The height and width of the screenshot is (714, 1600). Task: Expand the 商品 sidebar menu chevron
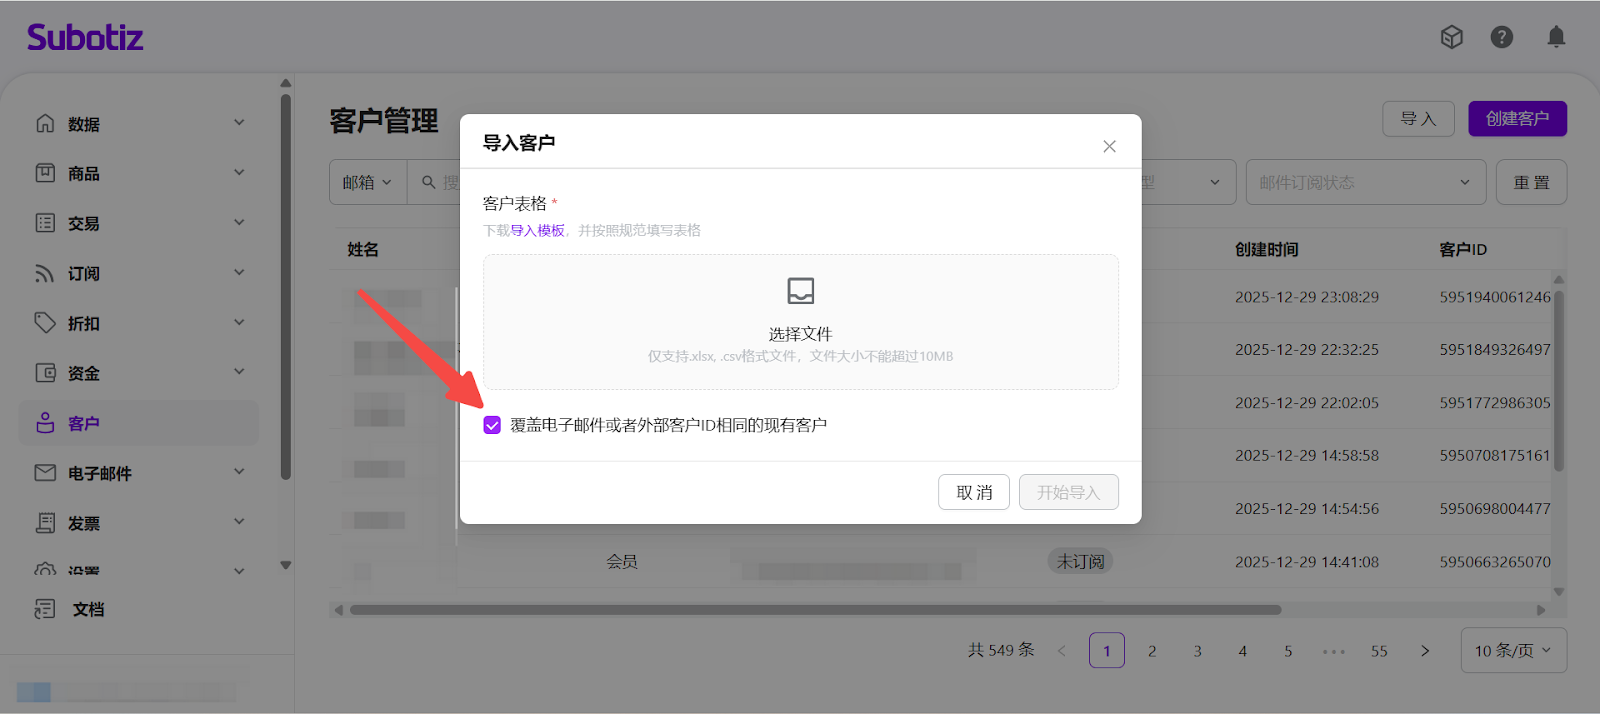point(239,173)
